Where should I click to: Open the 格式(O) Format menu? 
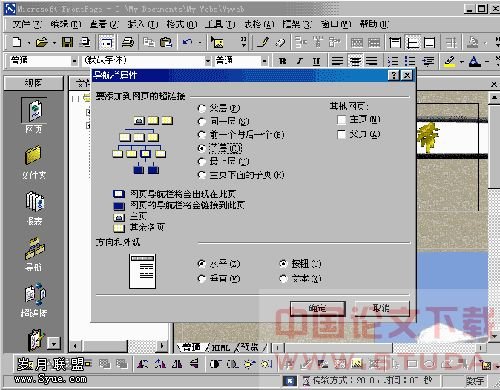[182, 24]
